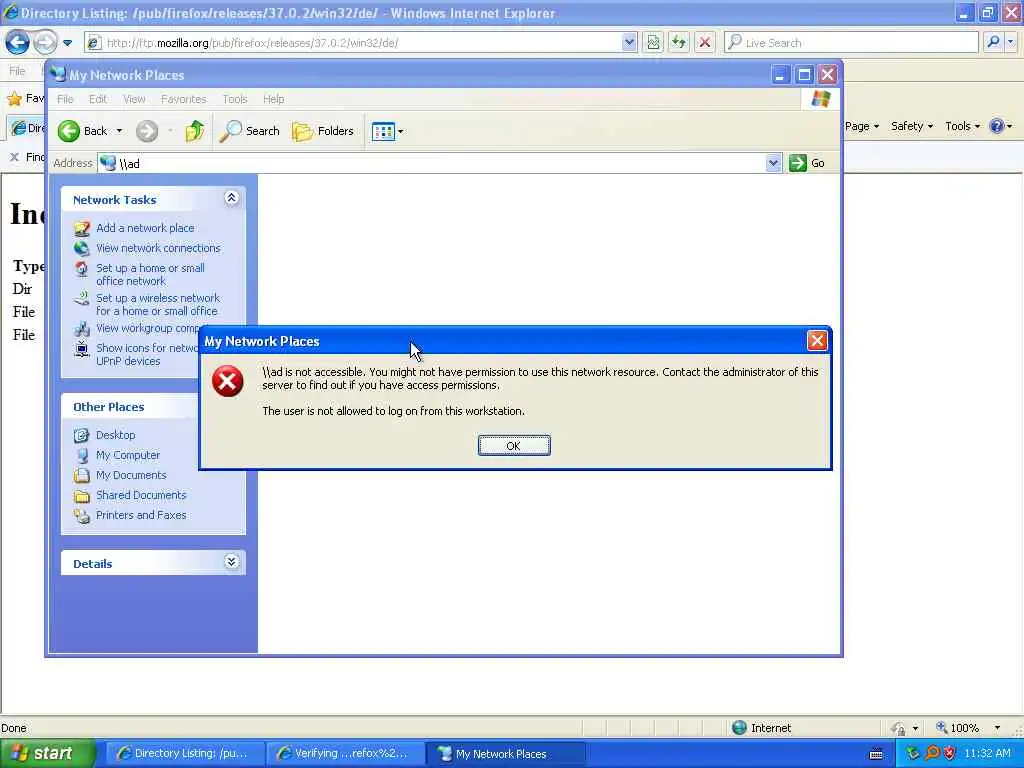Open Internet Explorer recent pages dropdown arrow
The width and height of the screenshot is (1024, 768).
coord(67,43)
